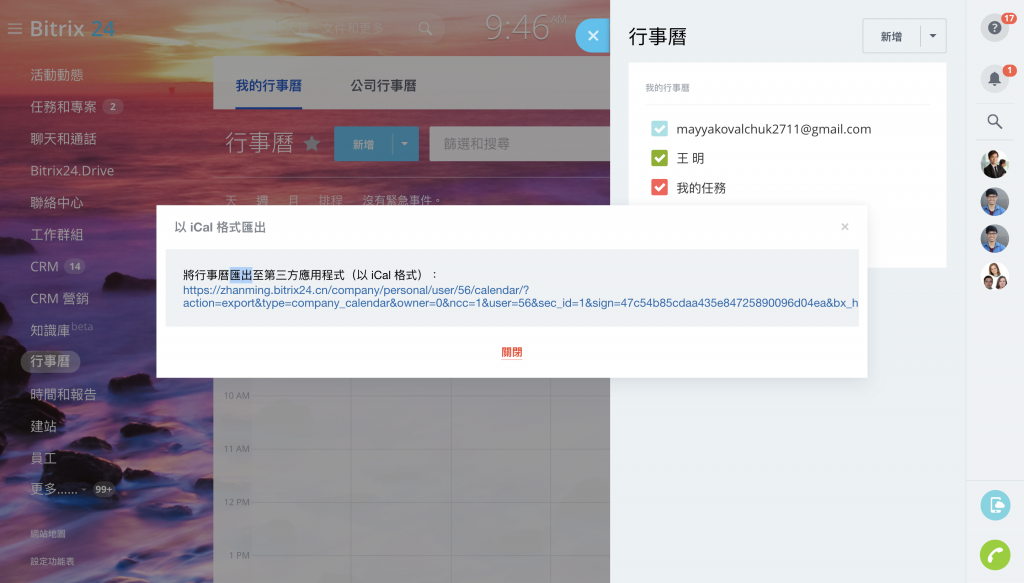Open the 網站地圖 link at sidebar bottom

48,533
